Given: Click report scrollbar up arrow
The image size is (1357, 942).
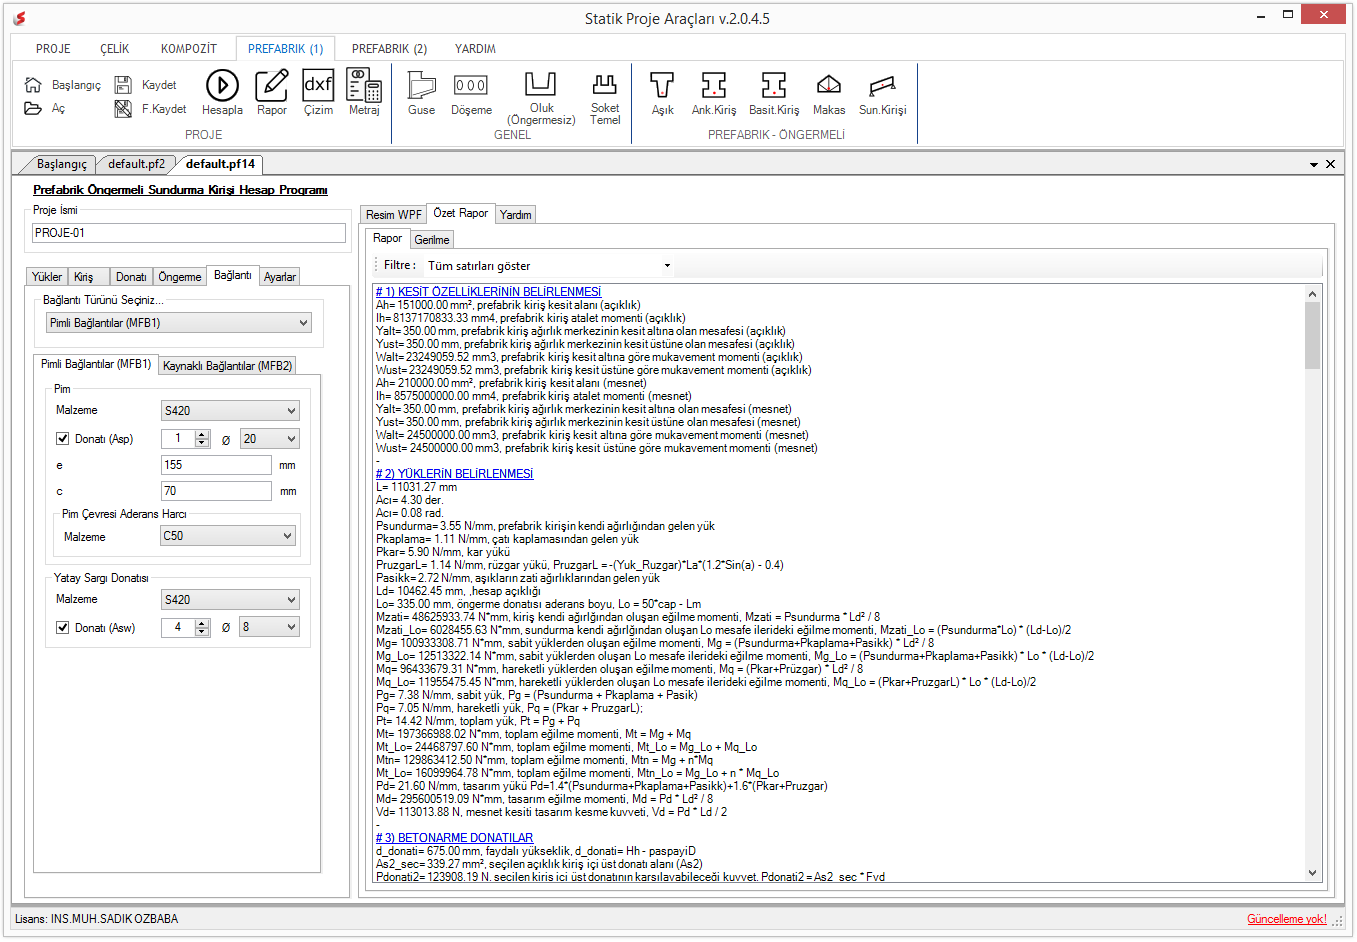Looking at the screenshot, I should tap(1313, 294).
